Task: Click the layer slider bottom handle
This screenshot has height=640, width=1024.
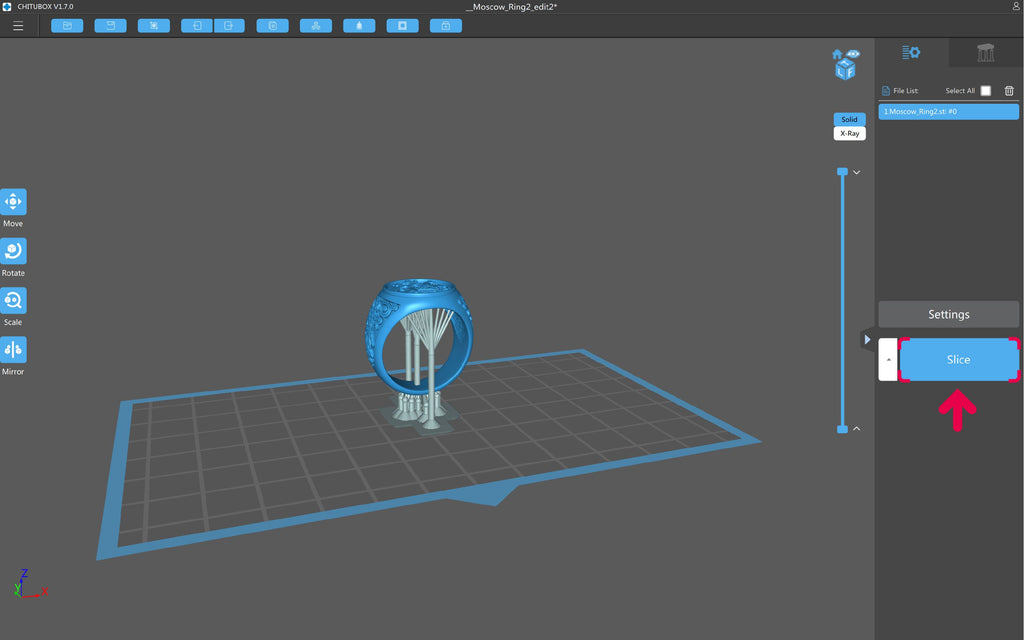Action: pos(842,429)
